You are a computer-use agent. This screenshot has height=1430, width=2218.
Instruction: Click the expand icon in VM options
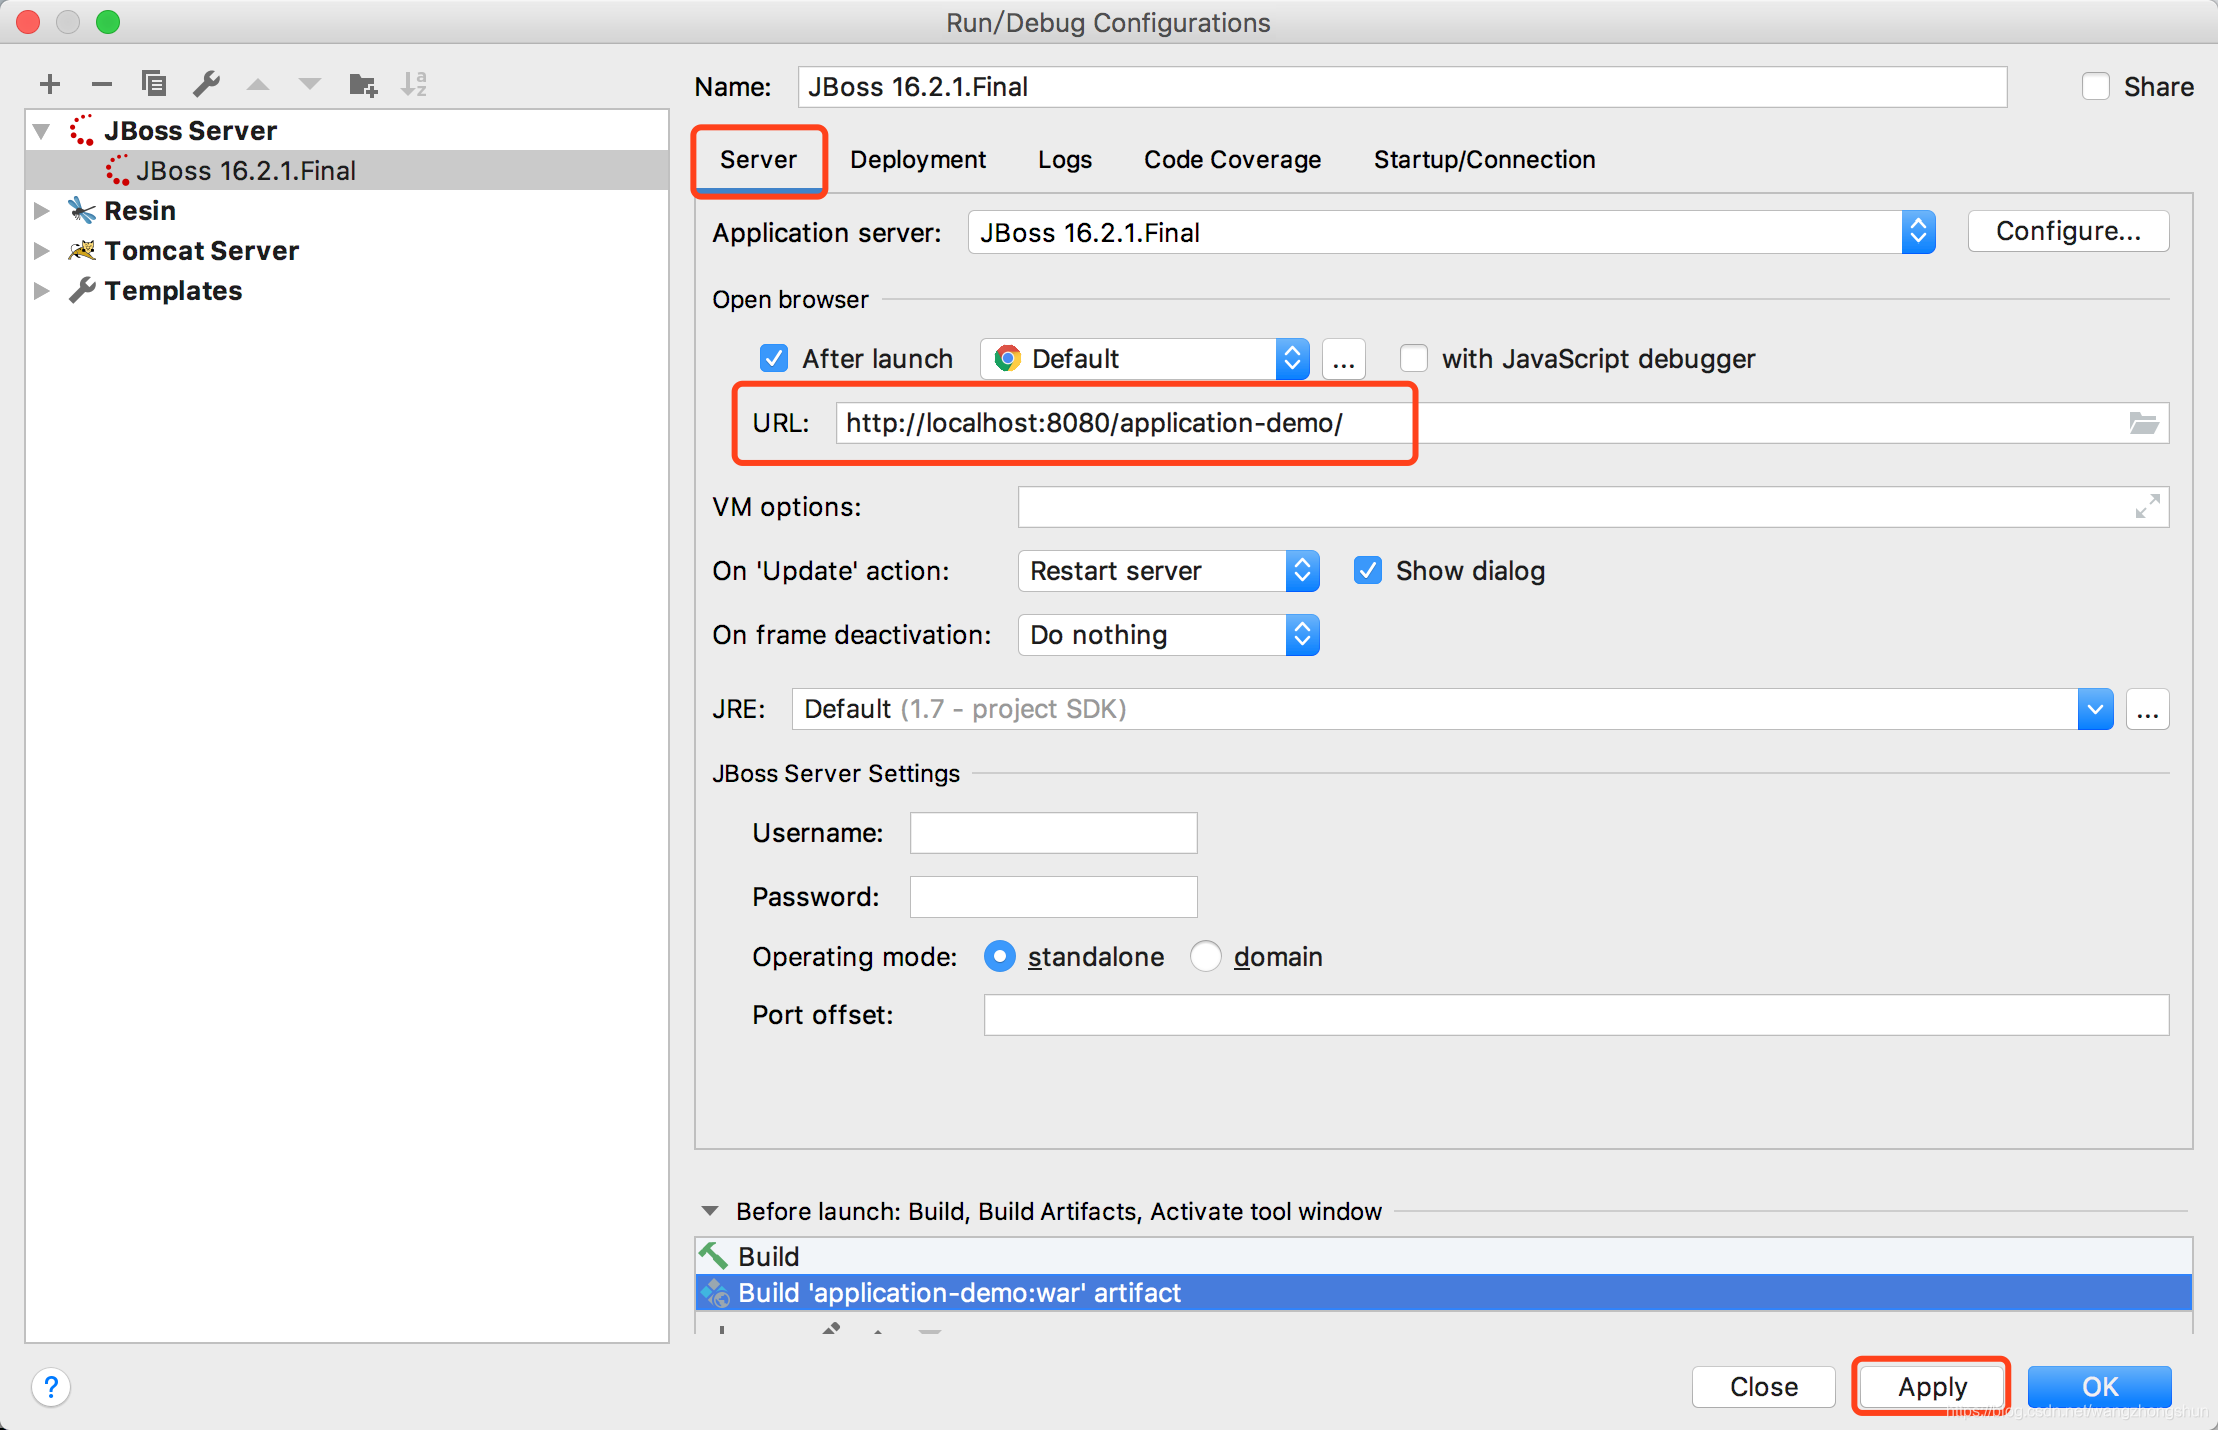(x=2147, y=507)
